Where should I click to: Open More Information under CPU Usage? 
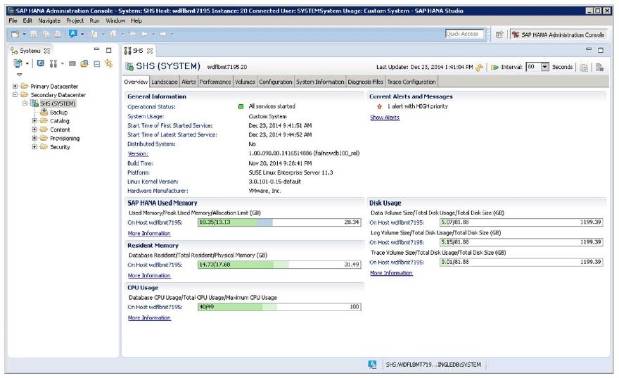click(x=149, y=318)
